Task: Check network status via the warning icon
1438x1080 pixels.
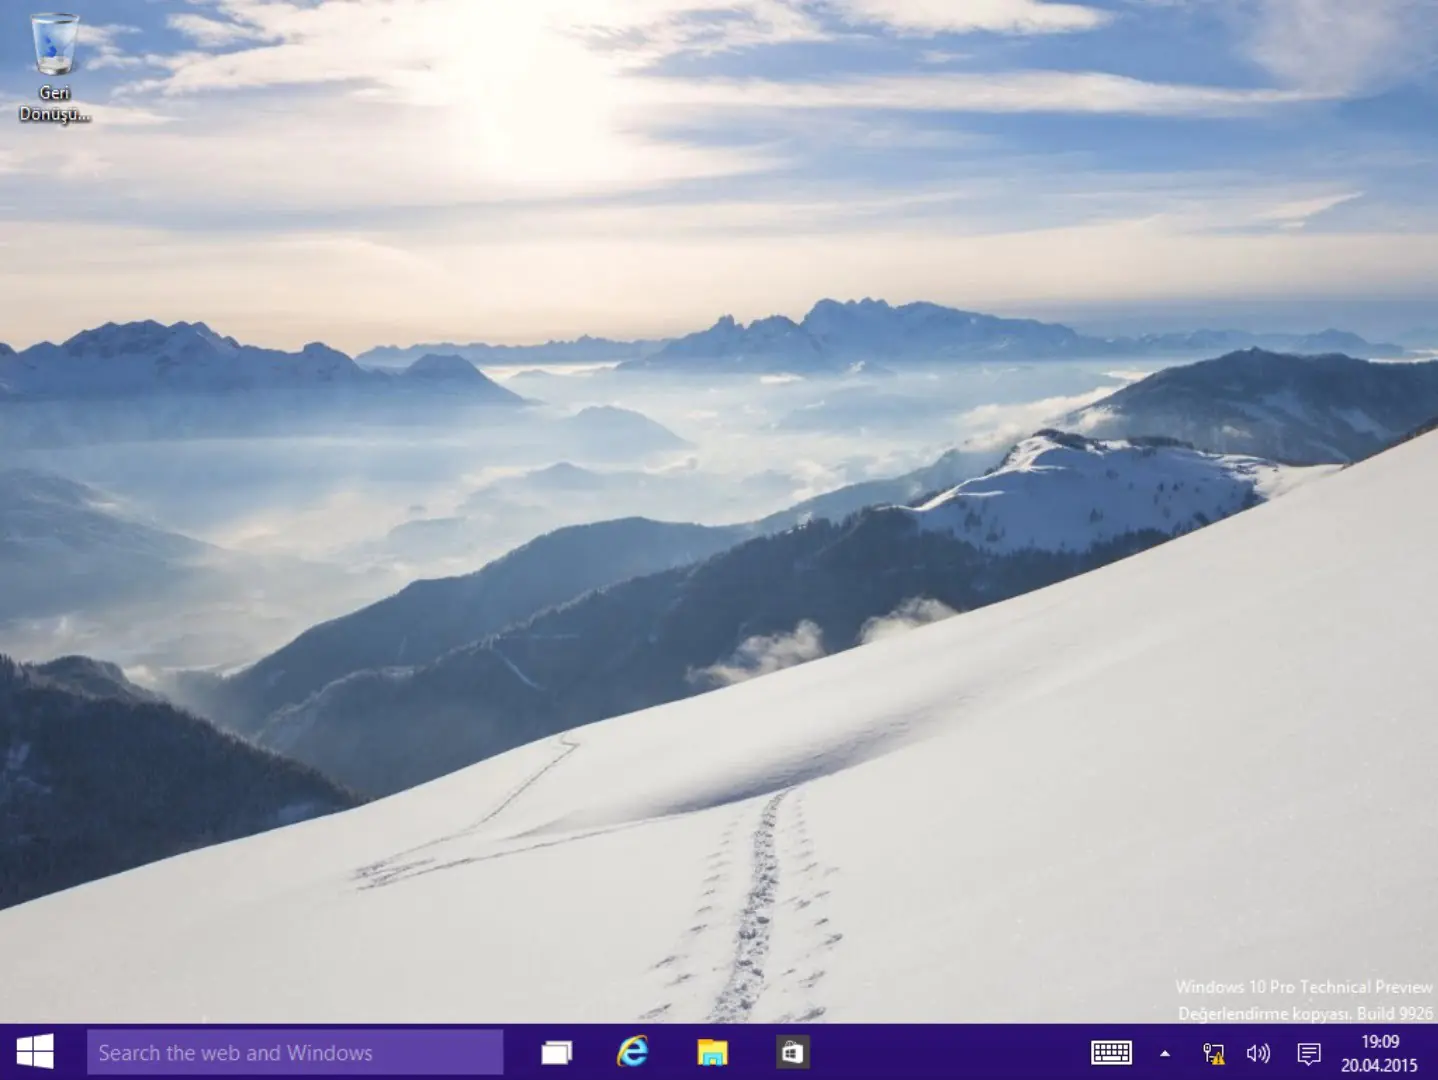Action: tap(1212, 1052)
